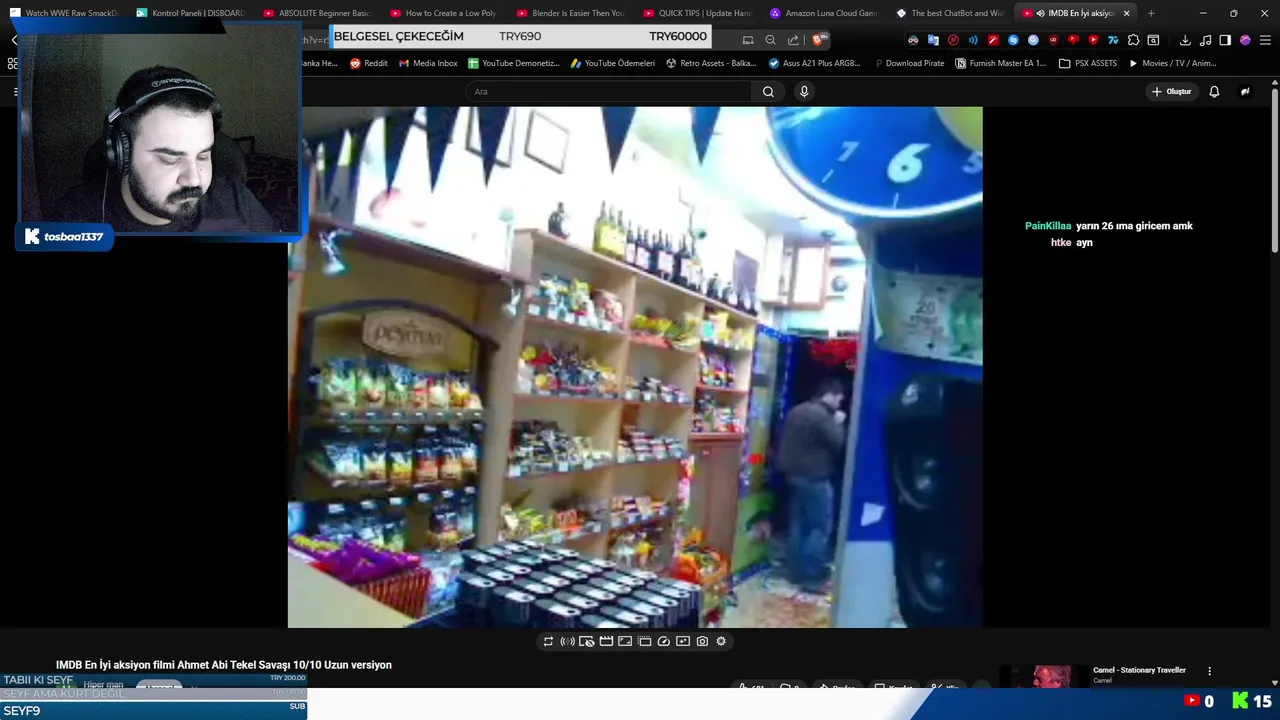
Task: Open YouTube notifications bell
Action: pyautogui.click(x=1214, y=91)
